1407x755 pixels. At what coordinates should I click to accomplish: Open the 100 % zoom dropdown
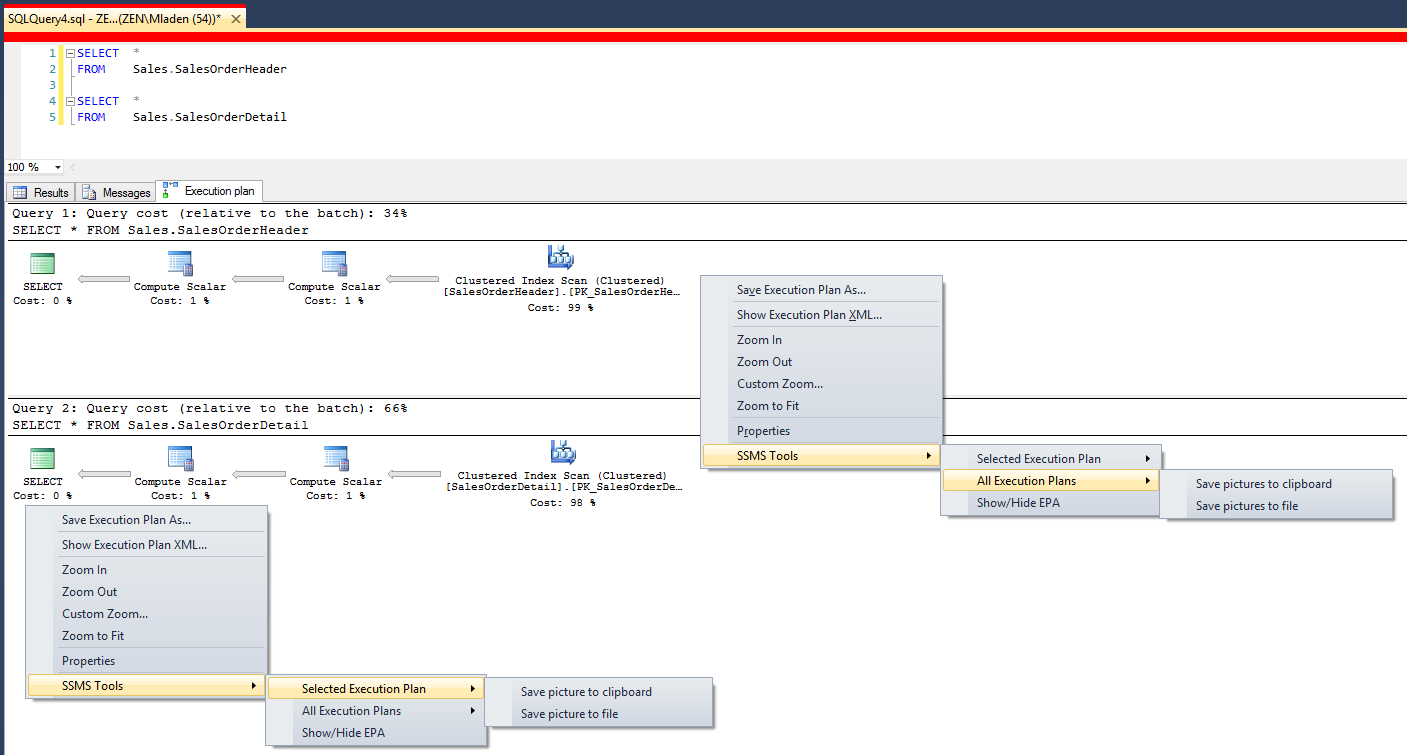[57, 168]
